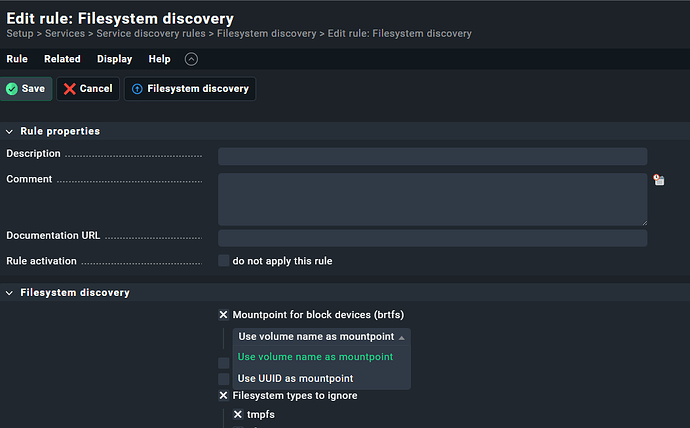Open the Related menu
The image size is (690, 428).
(x=62, y=59)
